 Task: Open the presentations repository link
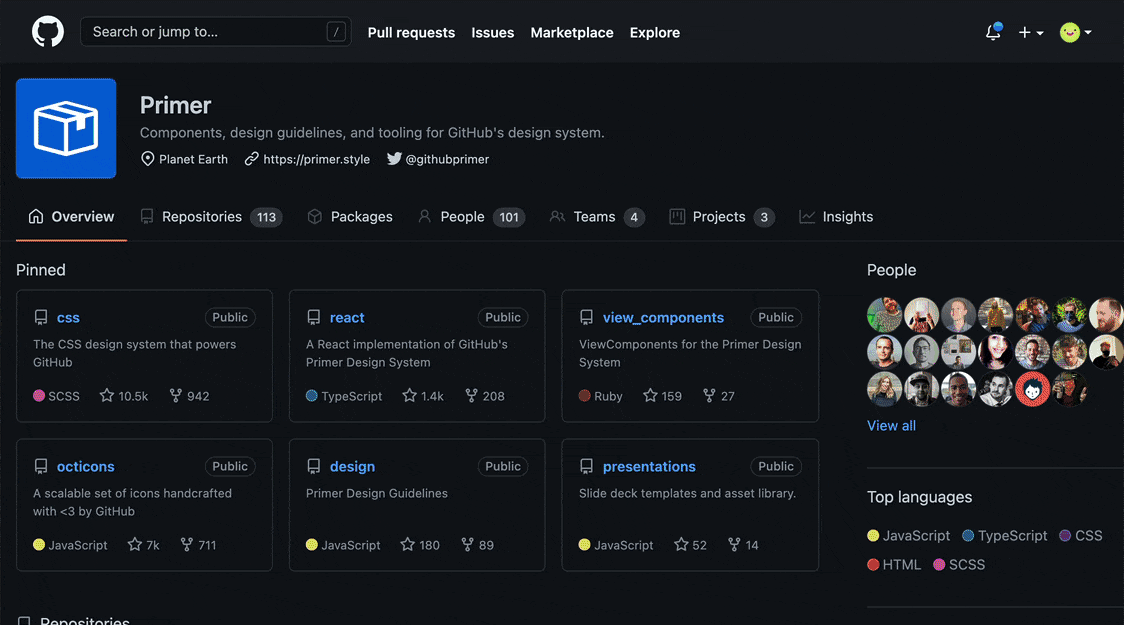click(649, 467)
